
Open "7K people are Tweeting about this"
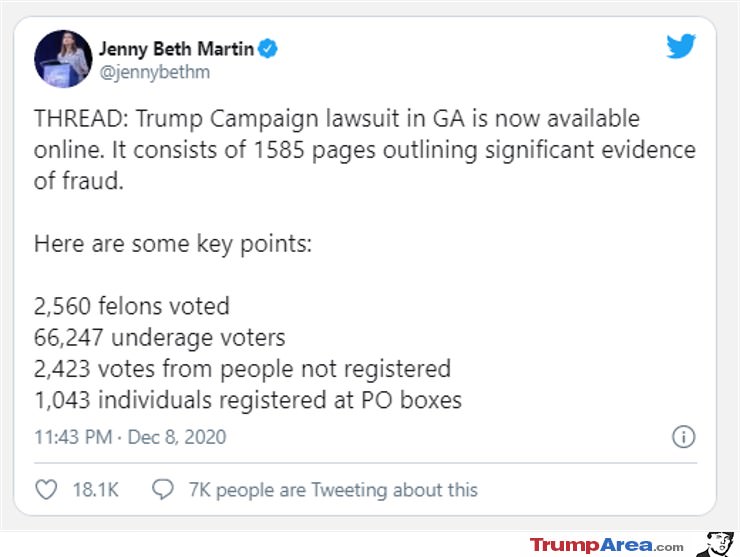pos(333,490)
